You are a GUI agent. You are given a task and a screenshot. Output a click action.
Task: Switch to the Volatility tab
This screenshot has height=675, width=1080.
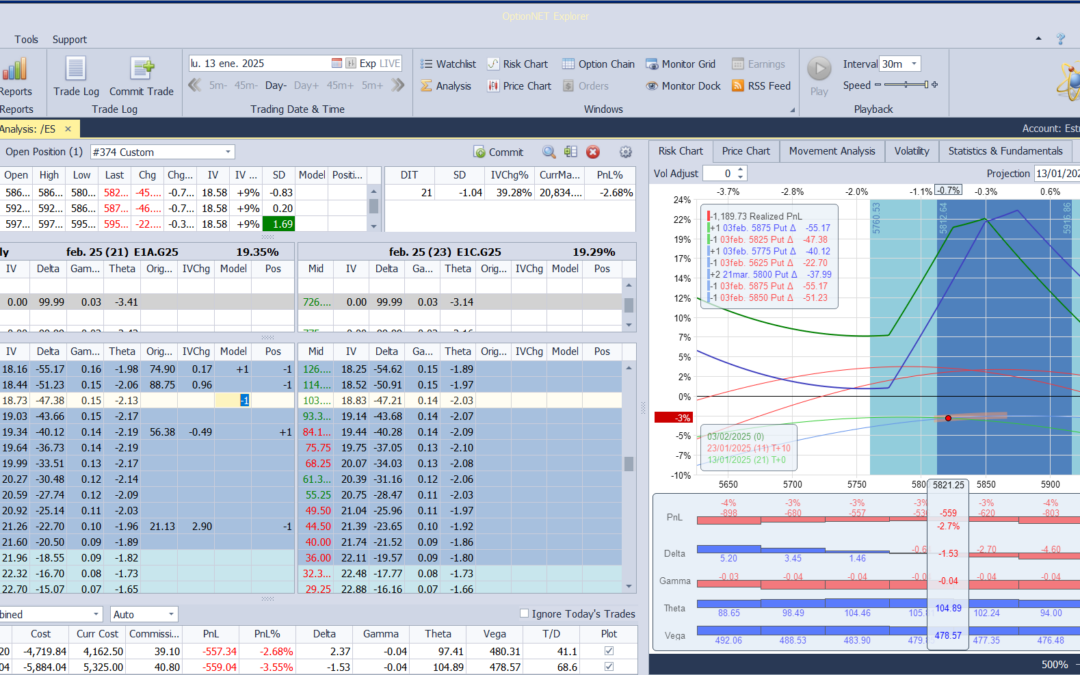(911, 152)
